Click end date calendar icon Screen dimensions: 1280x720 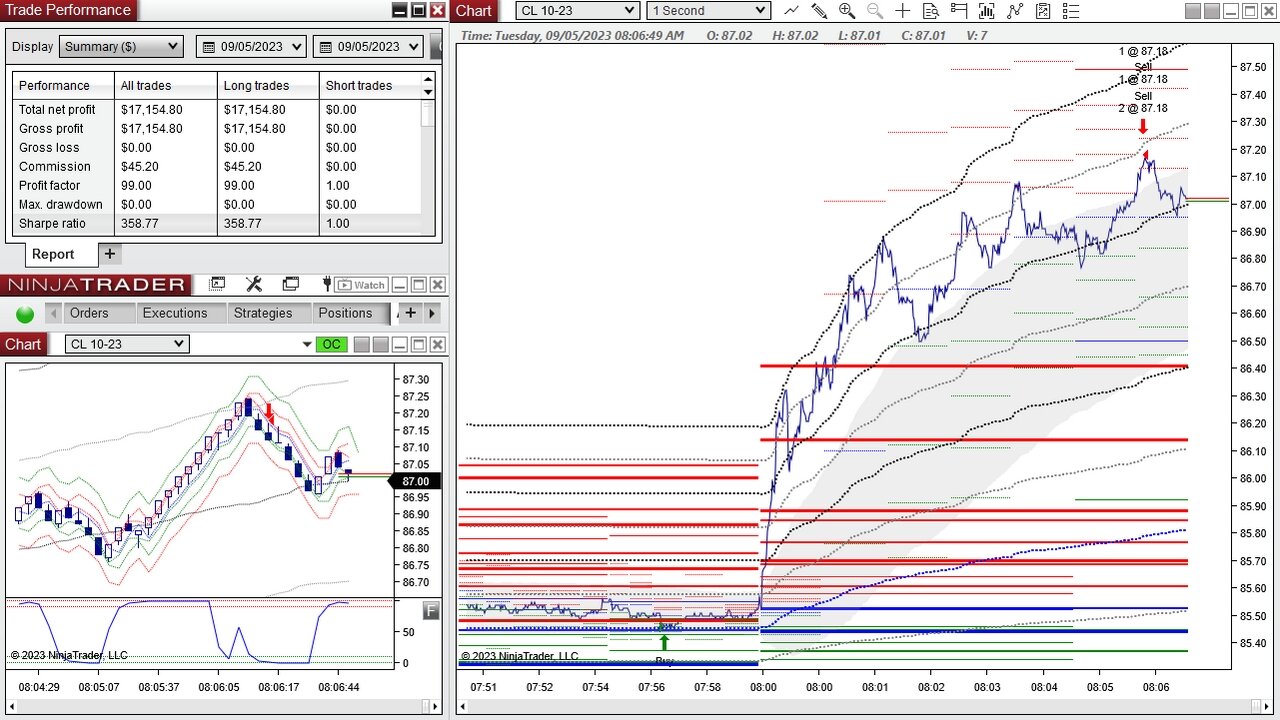click(327, 47)
